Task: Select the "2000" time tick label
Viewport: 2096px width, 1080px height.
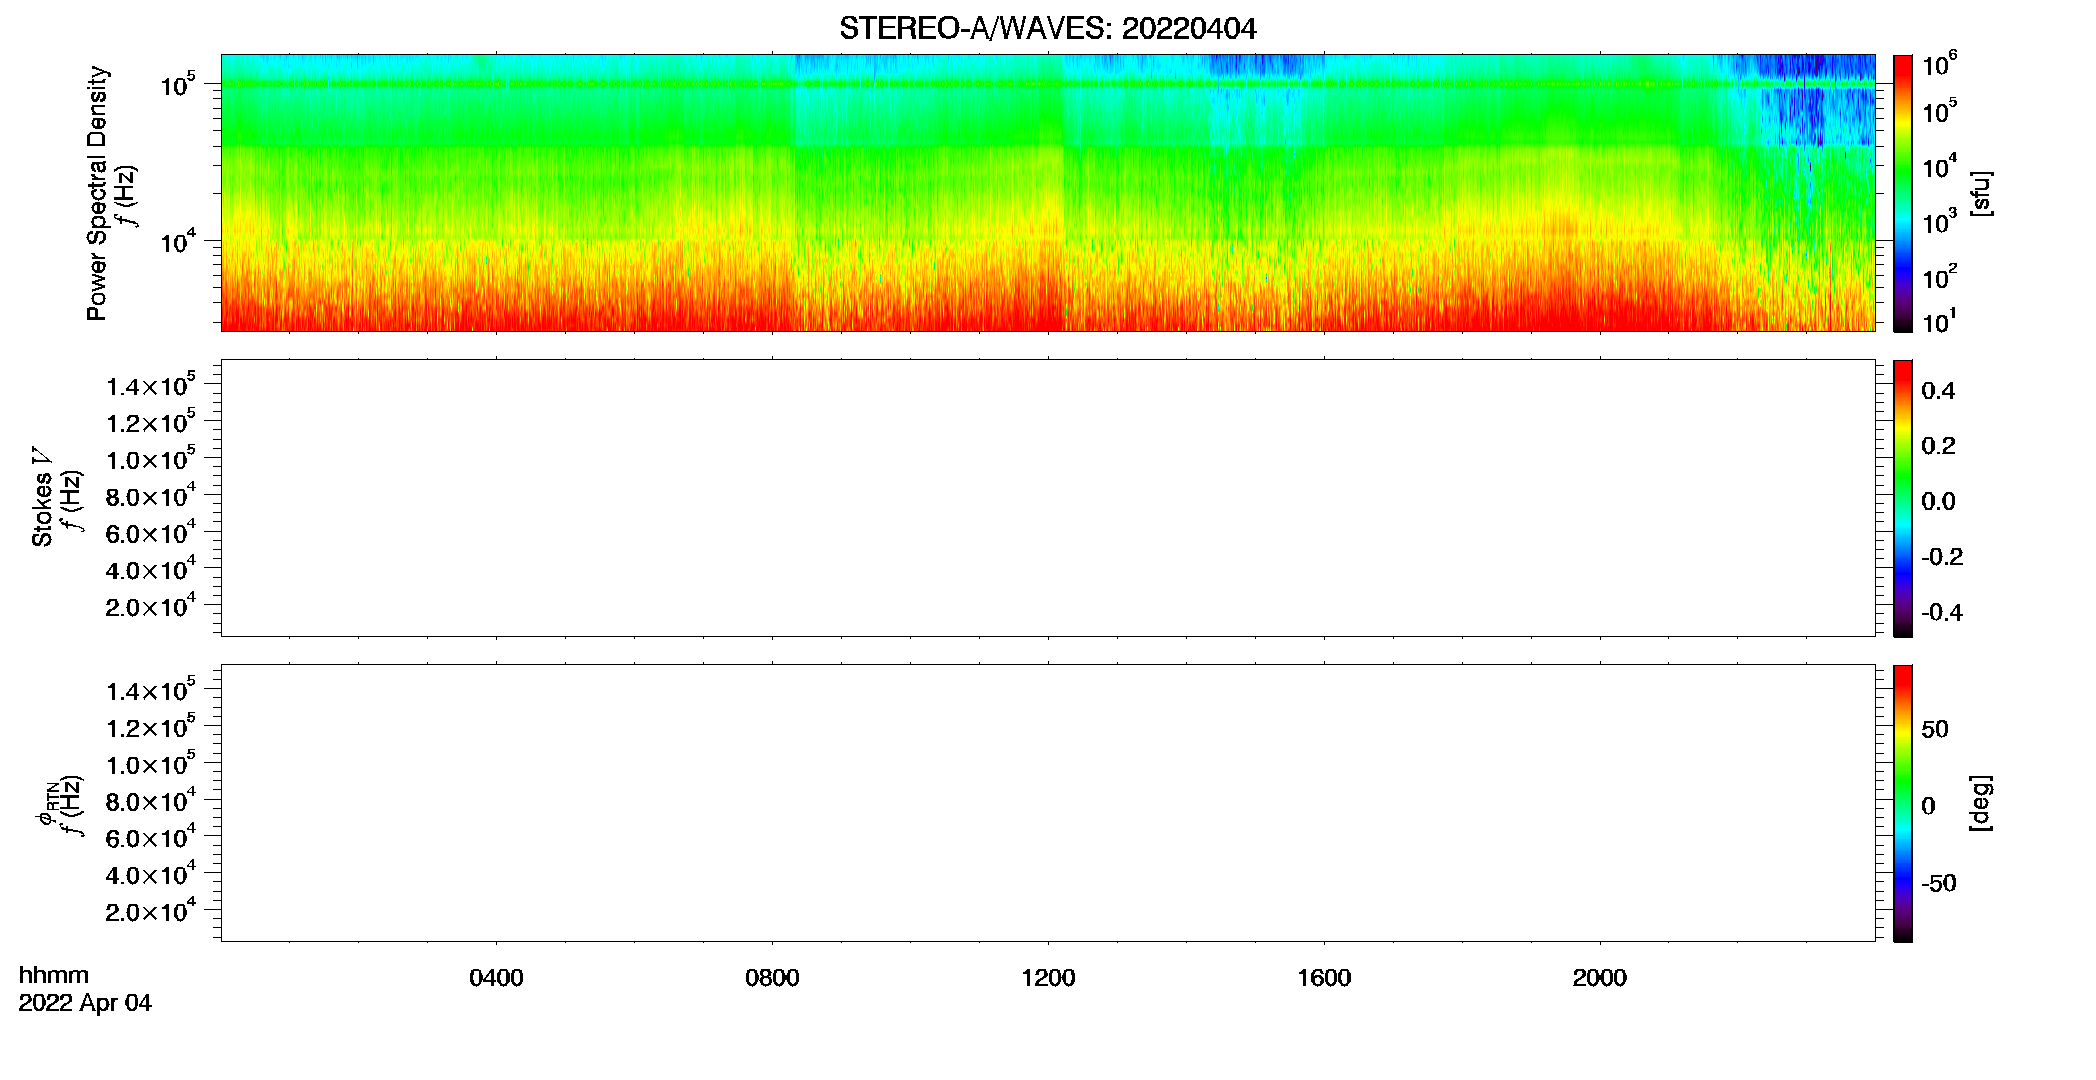Action: tap(1600, 978)
